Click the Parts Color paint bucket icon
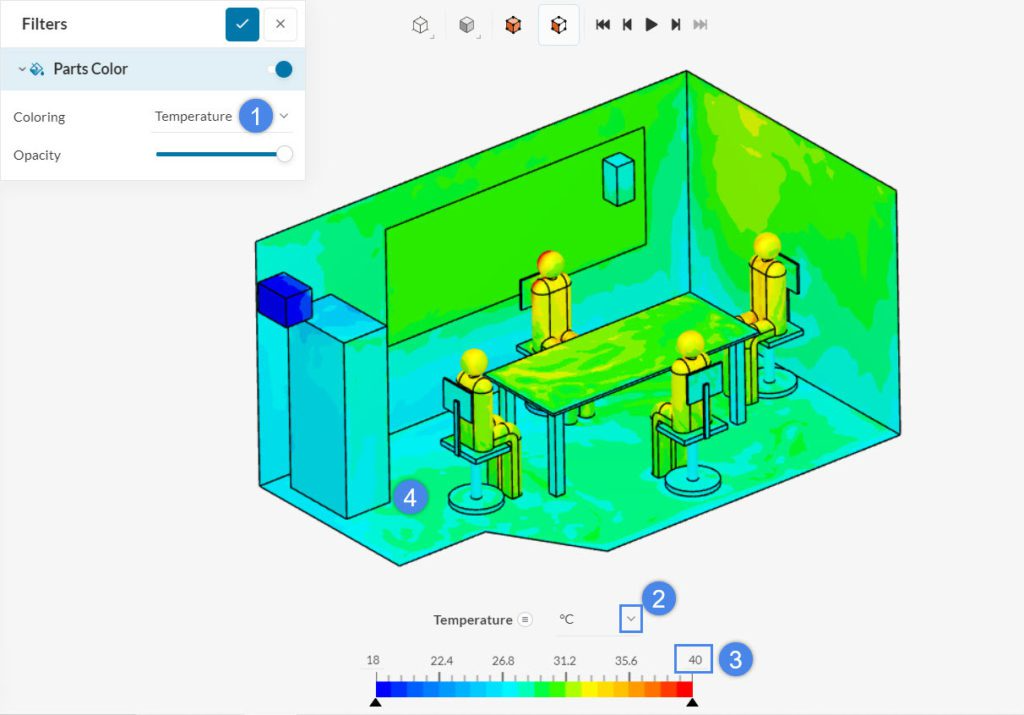 click(x=37, y=69)
